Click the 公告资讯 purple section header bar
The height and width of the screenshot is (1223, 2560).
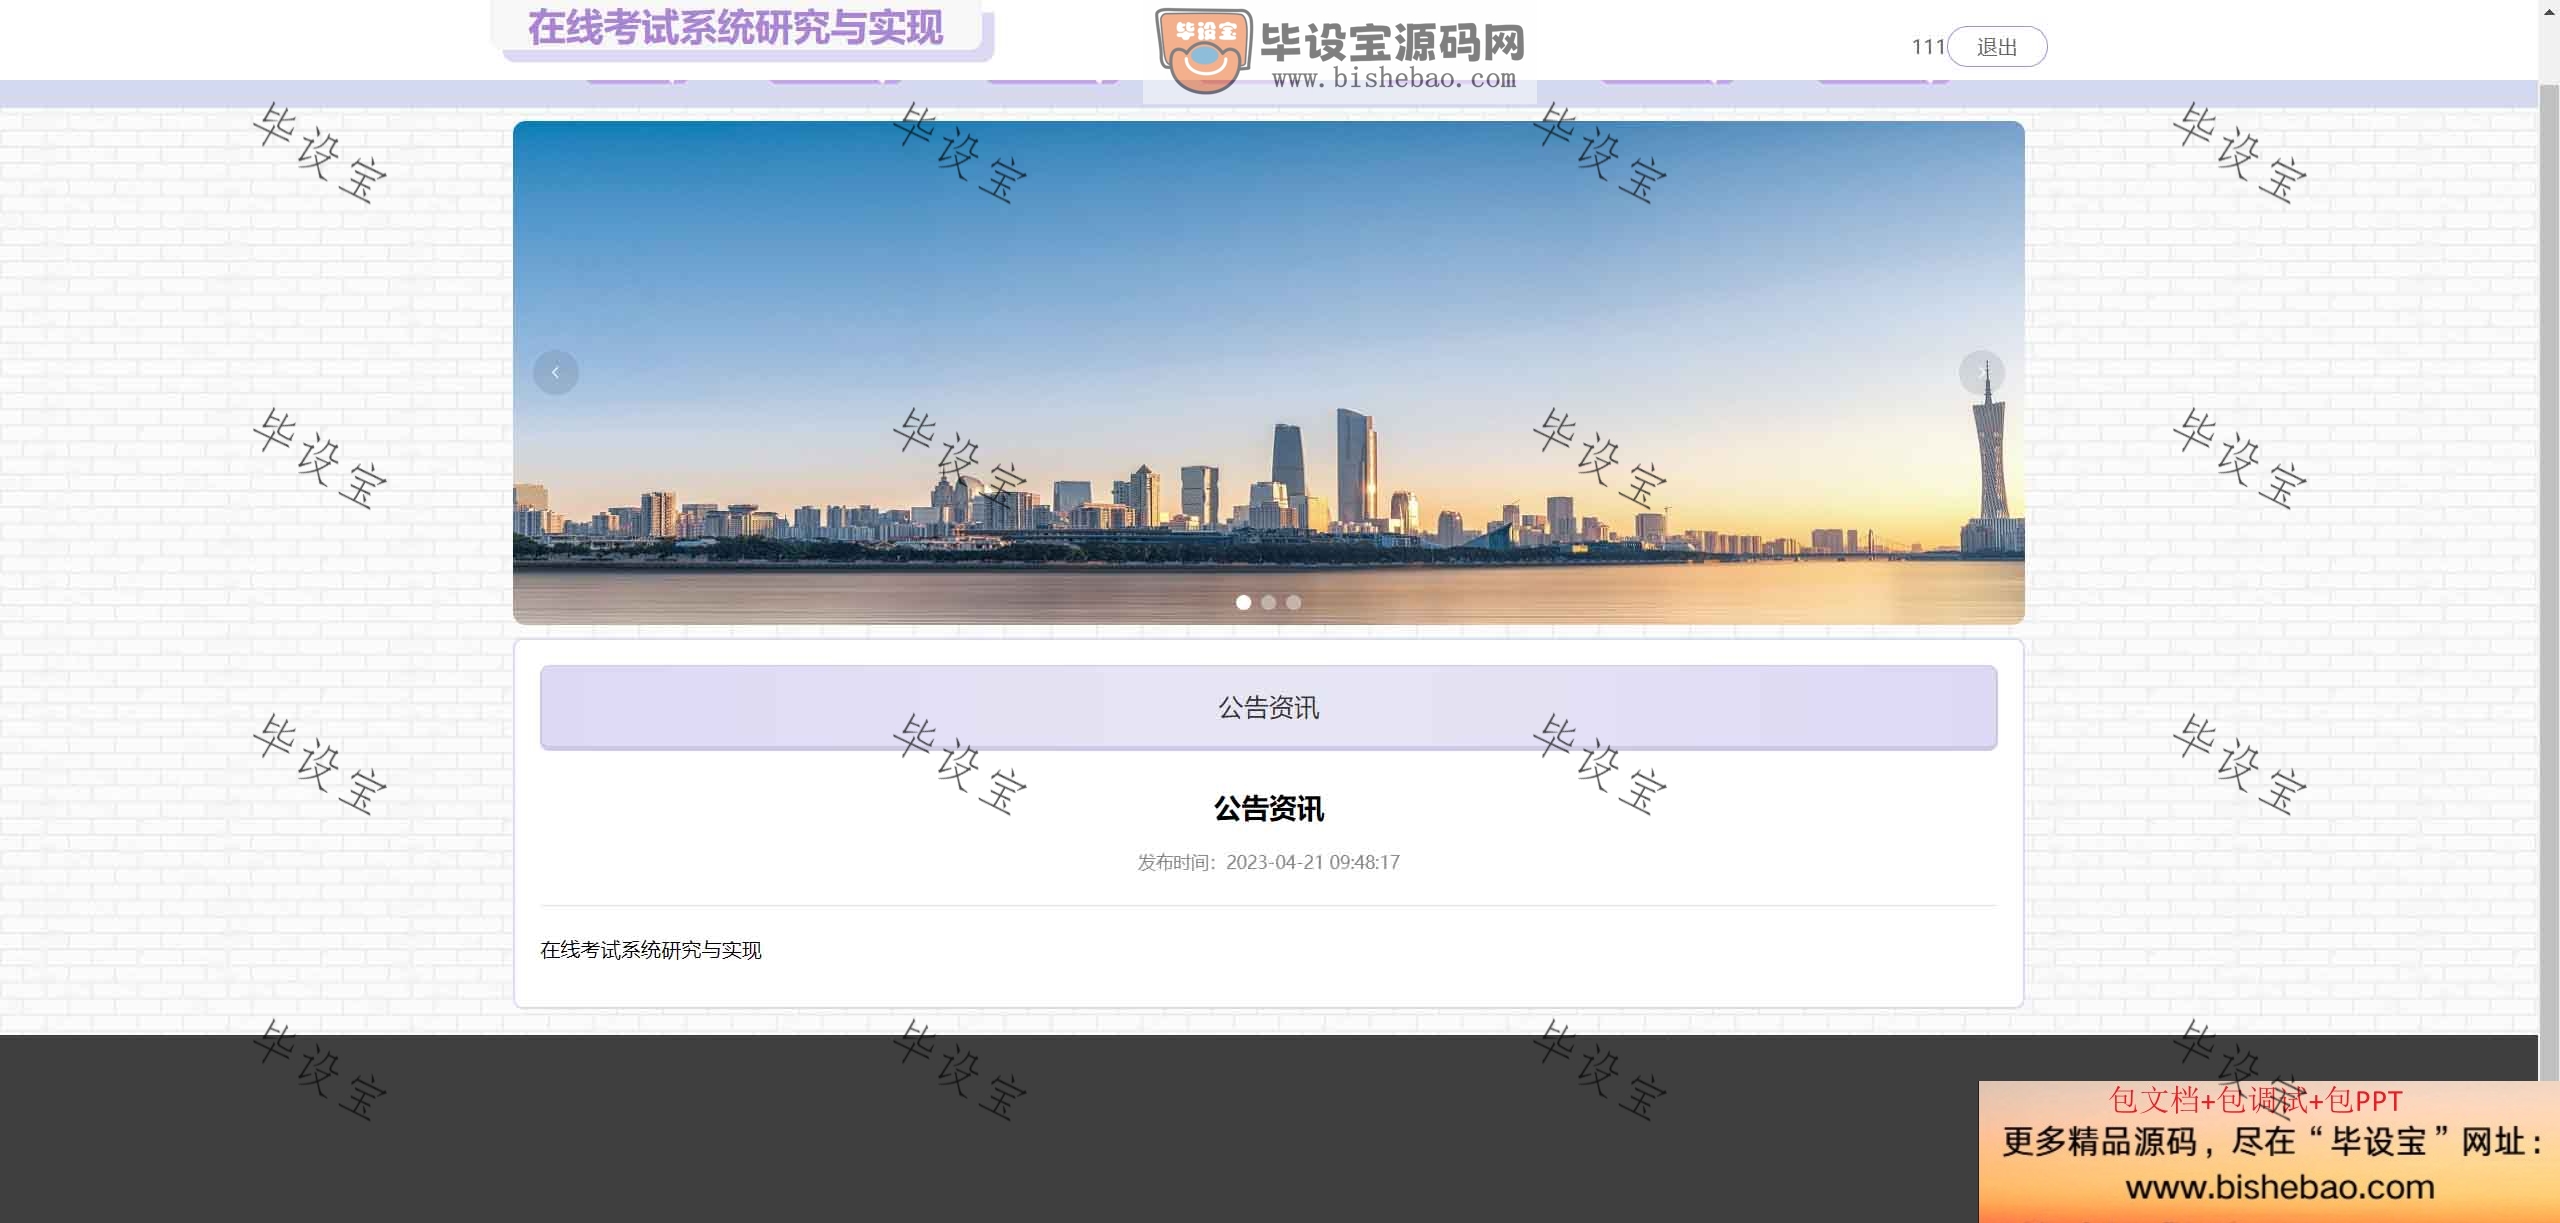click(1268, 708)
